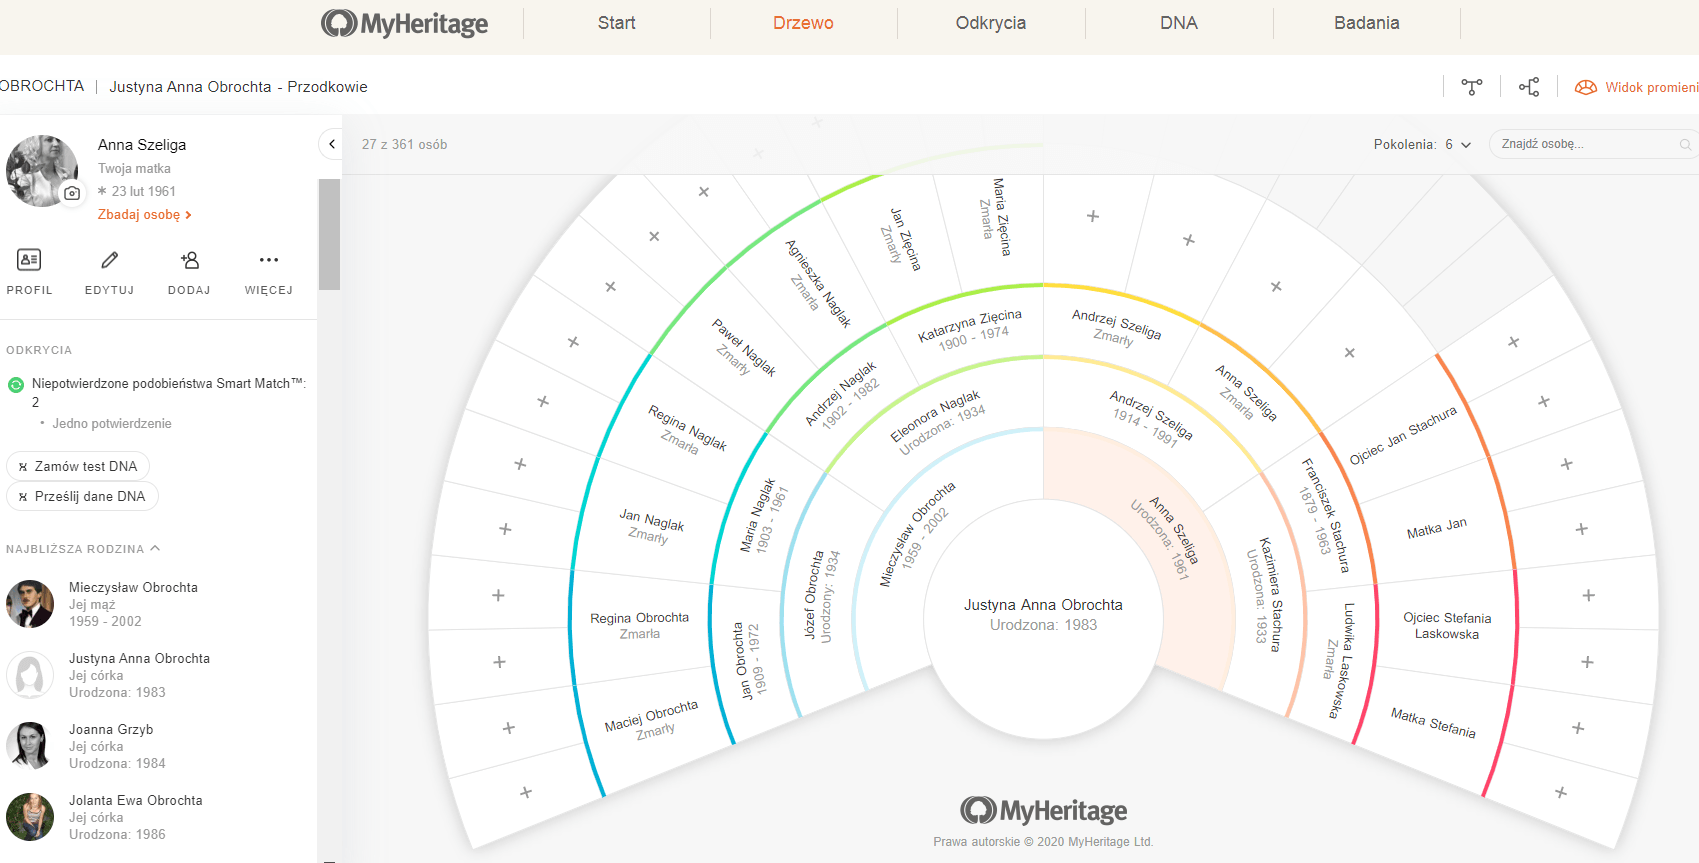Open the Pokolenia generations dropdown
Screen dimensions: 1699x863
point(1422,144)
